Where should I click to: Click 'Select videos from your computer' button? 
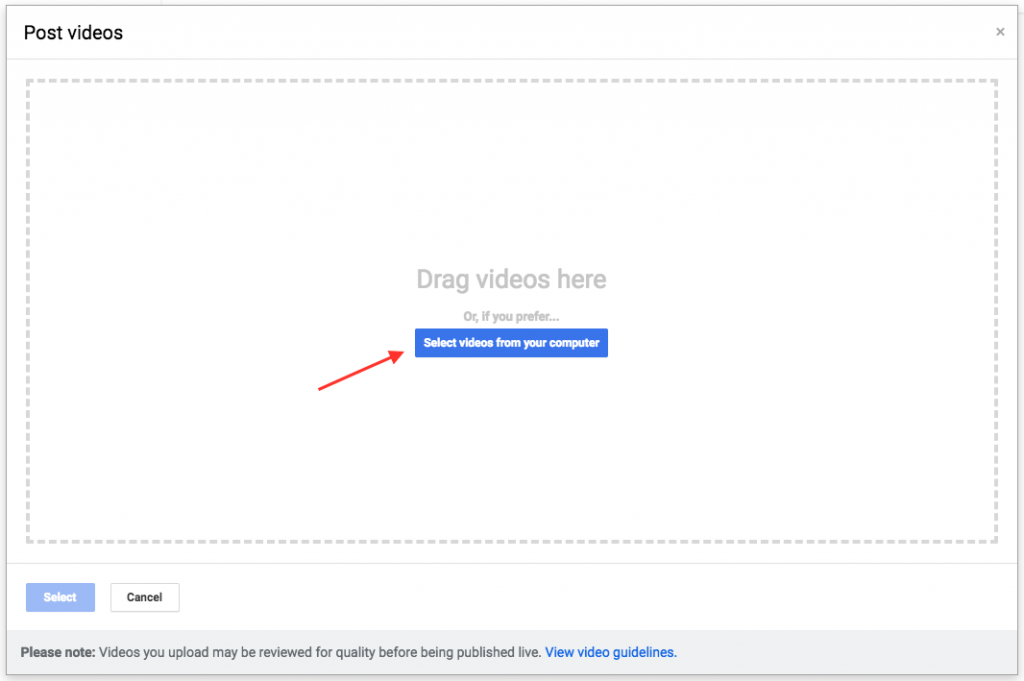click(511, 343)
